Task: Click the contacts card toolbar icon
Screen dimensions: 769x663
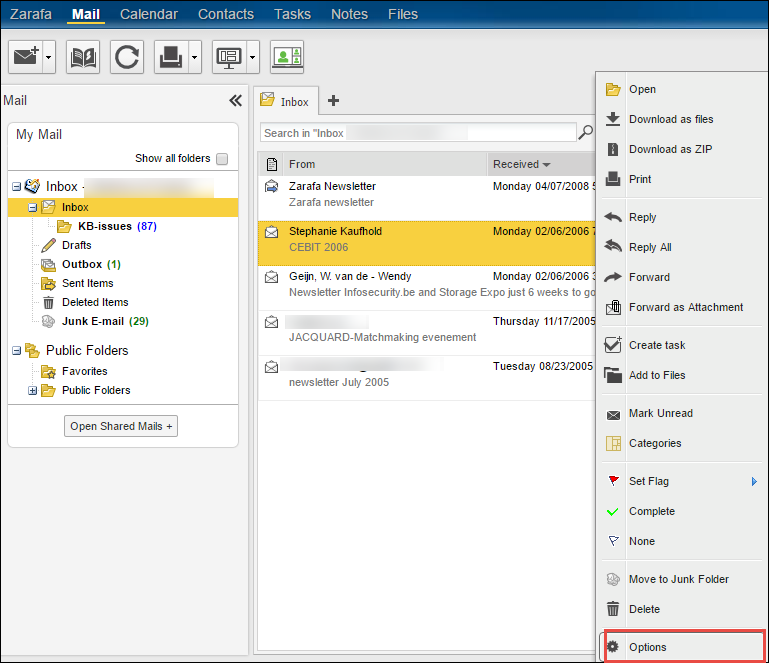Action: tap(287, 57)
